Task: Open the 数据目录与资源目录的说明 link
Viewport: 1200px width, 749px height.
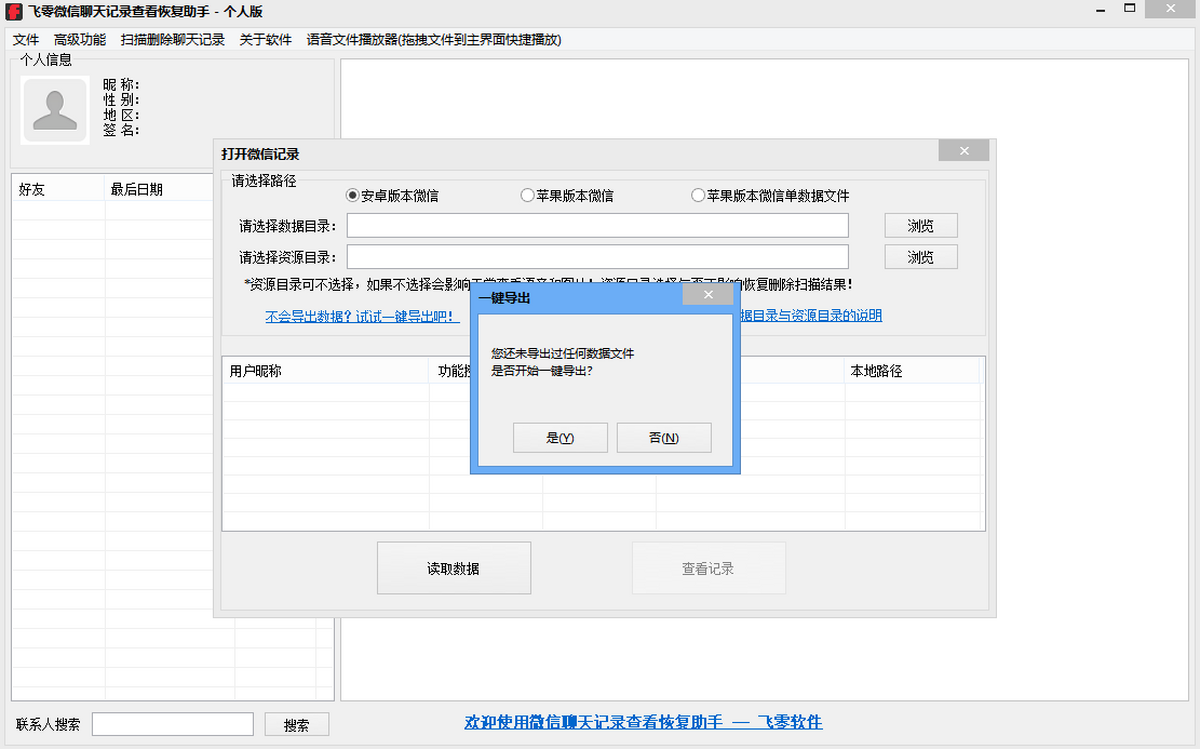Action: click(x=811, y=316)
